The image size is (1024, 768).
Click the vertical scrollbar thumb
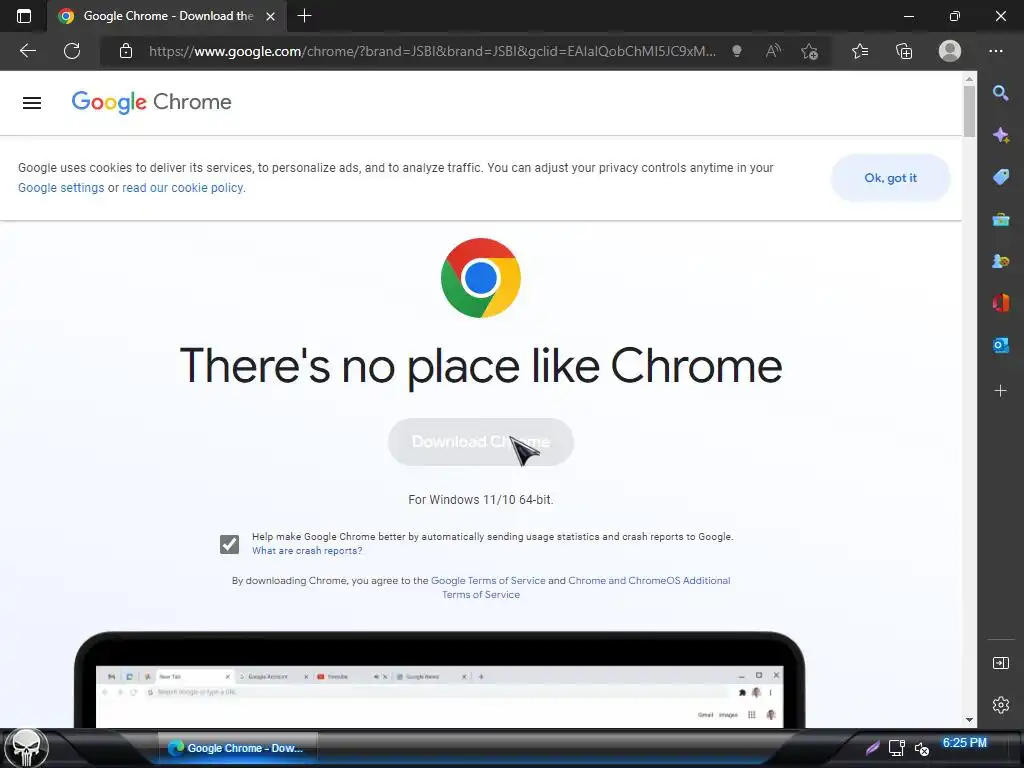coord(969,111)
